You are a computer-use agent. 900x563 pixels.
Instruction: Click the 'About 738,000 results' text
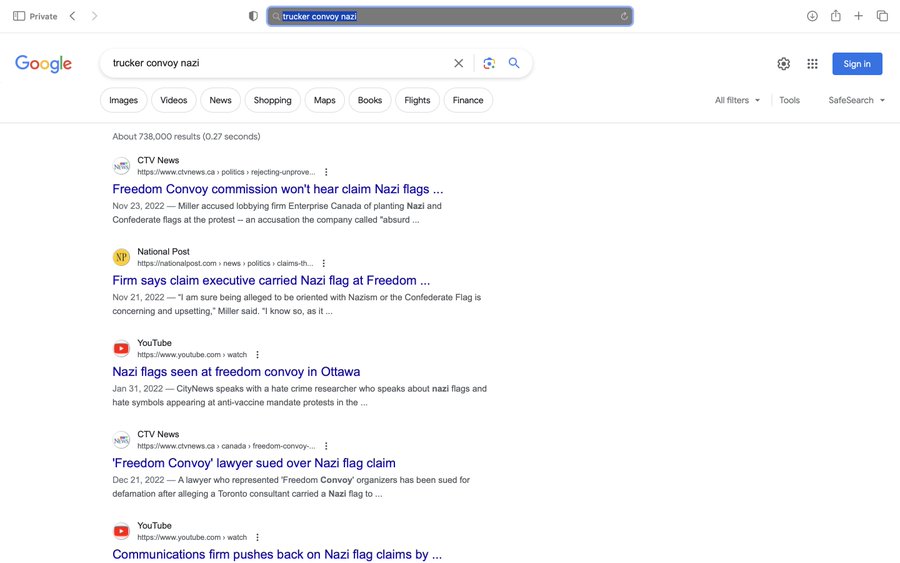coord(186,137)
